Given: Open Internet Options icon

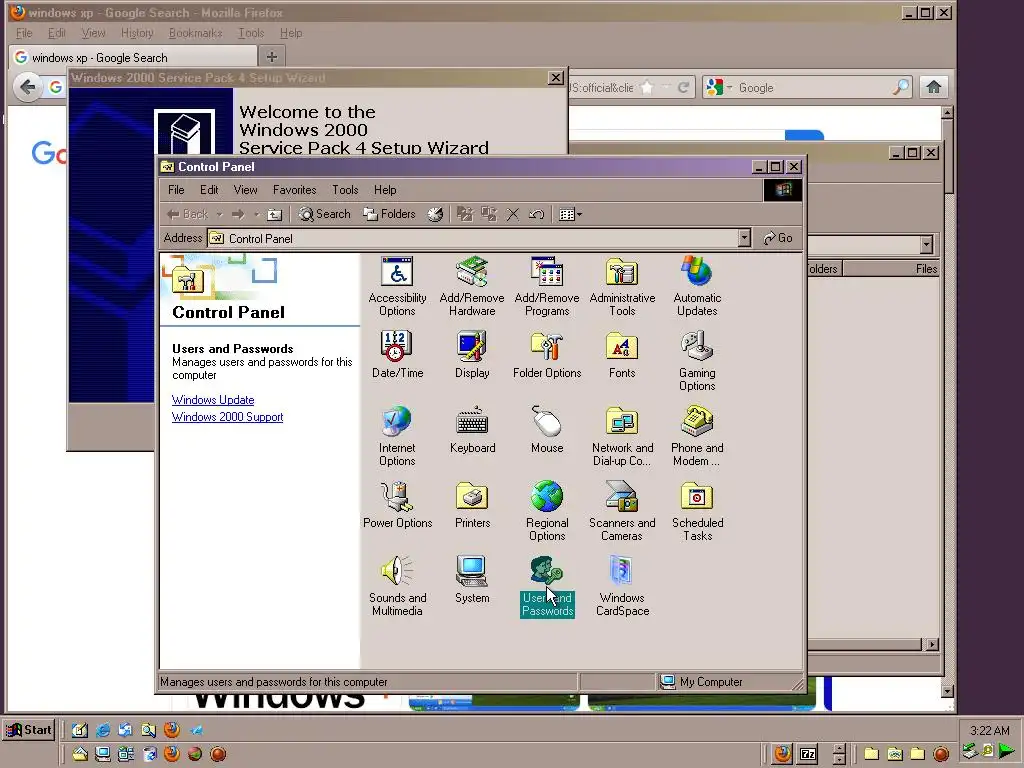Looking at the screenshot, I should [x=397, y=436].
